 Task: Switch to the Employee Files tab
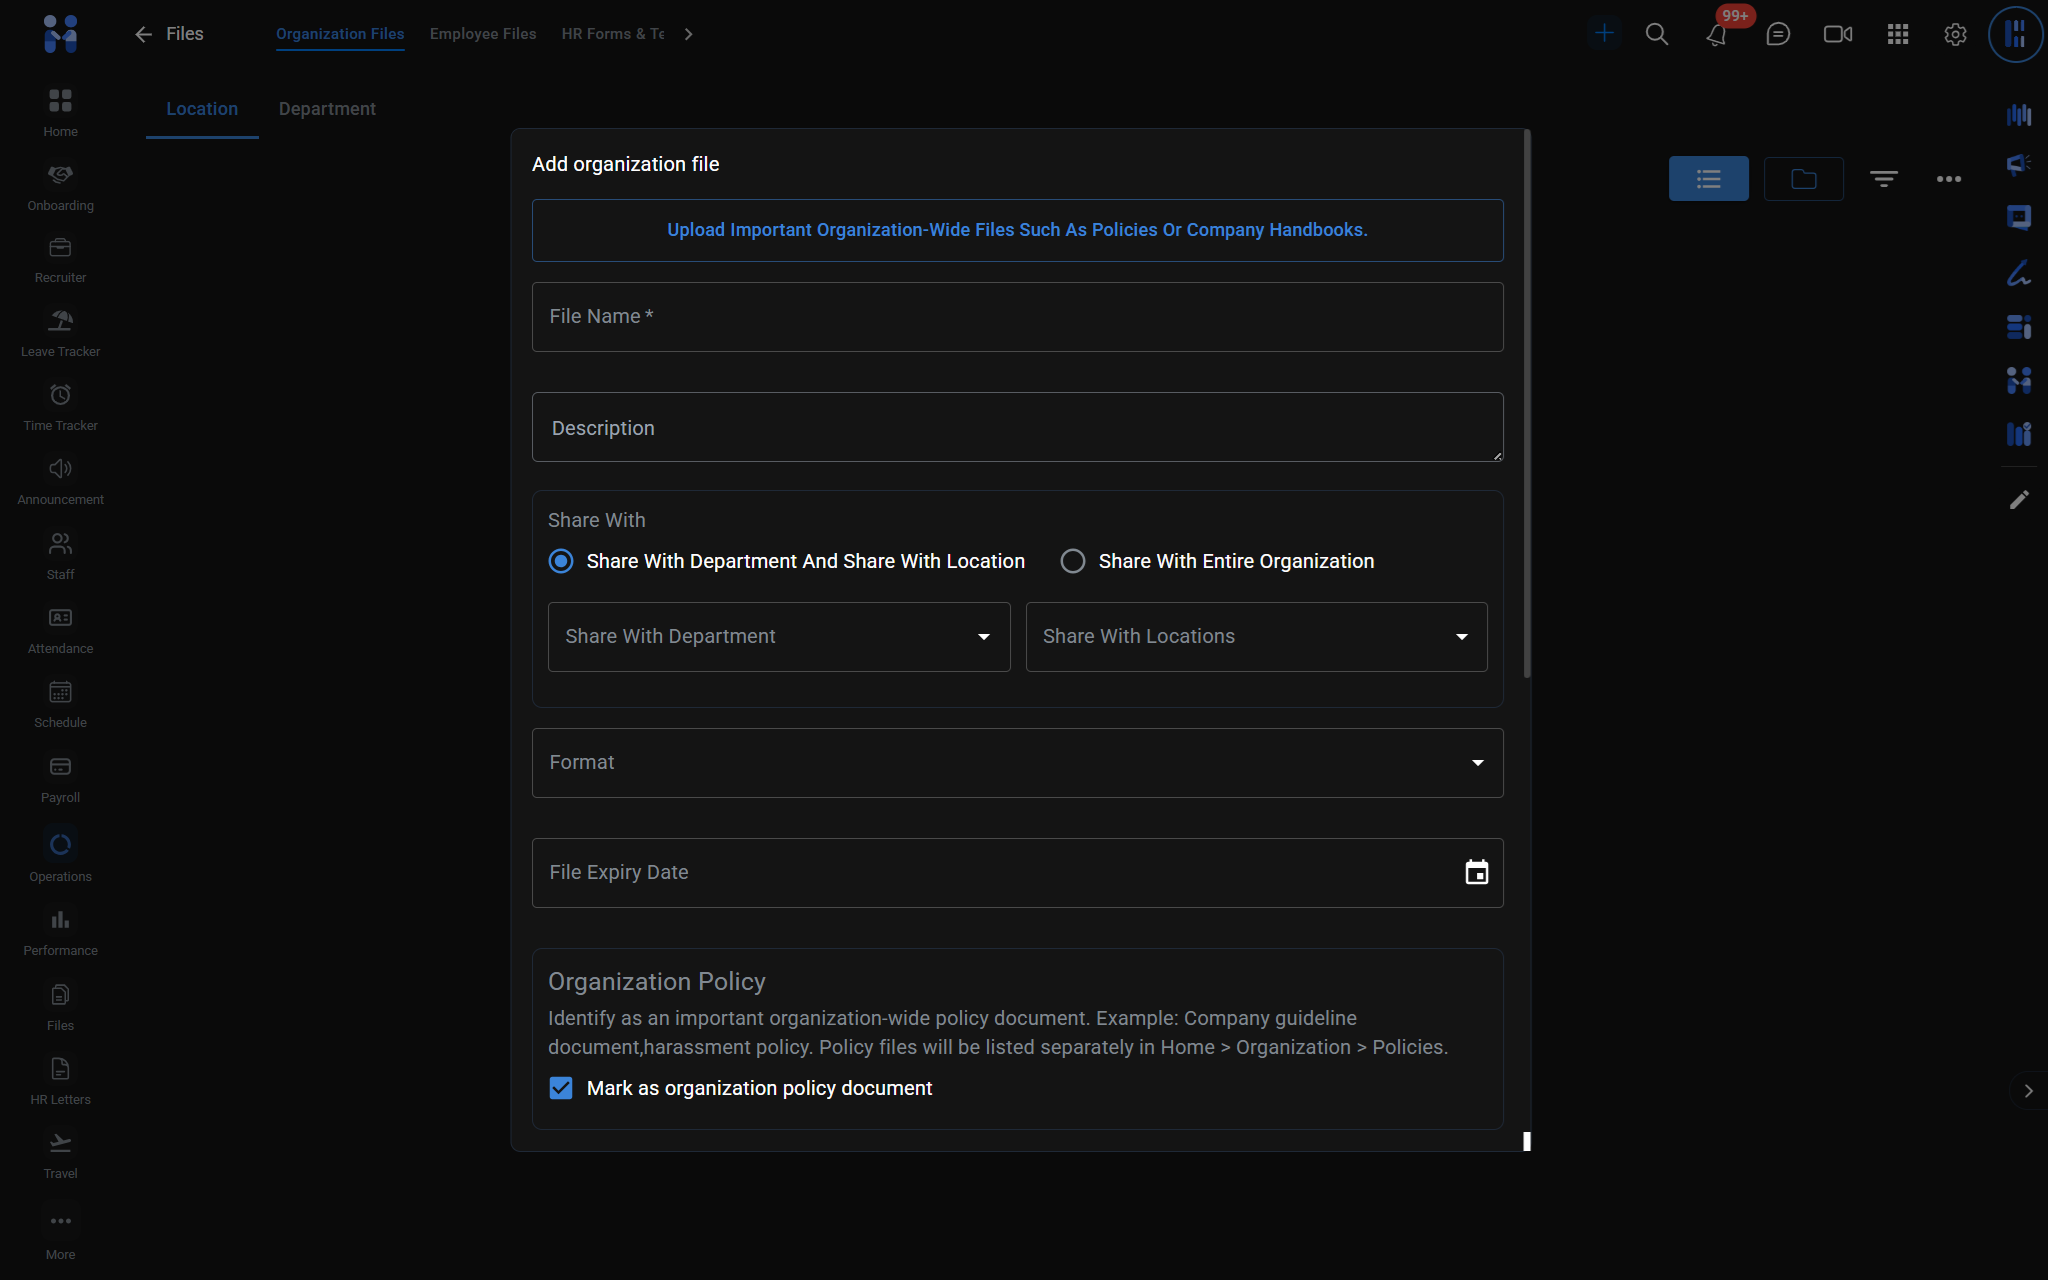(x=482, y=34)
